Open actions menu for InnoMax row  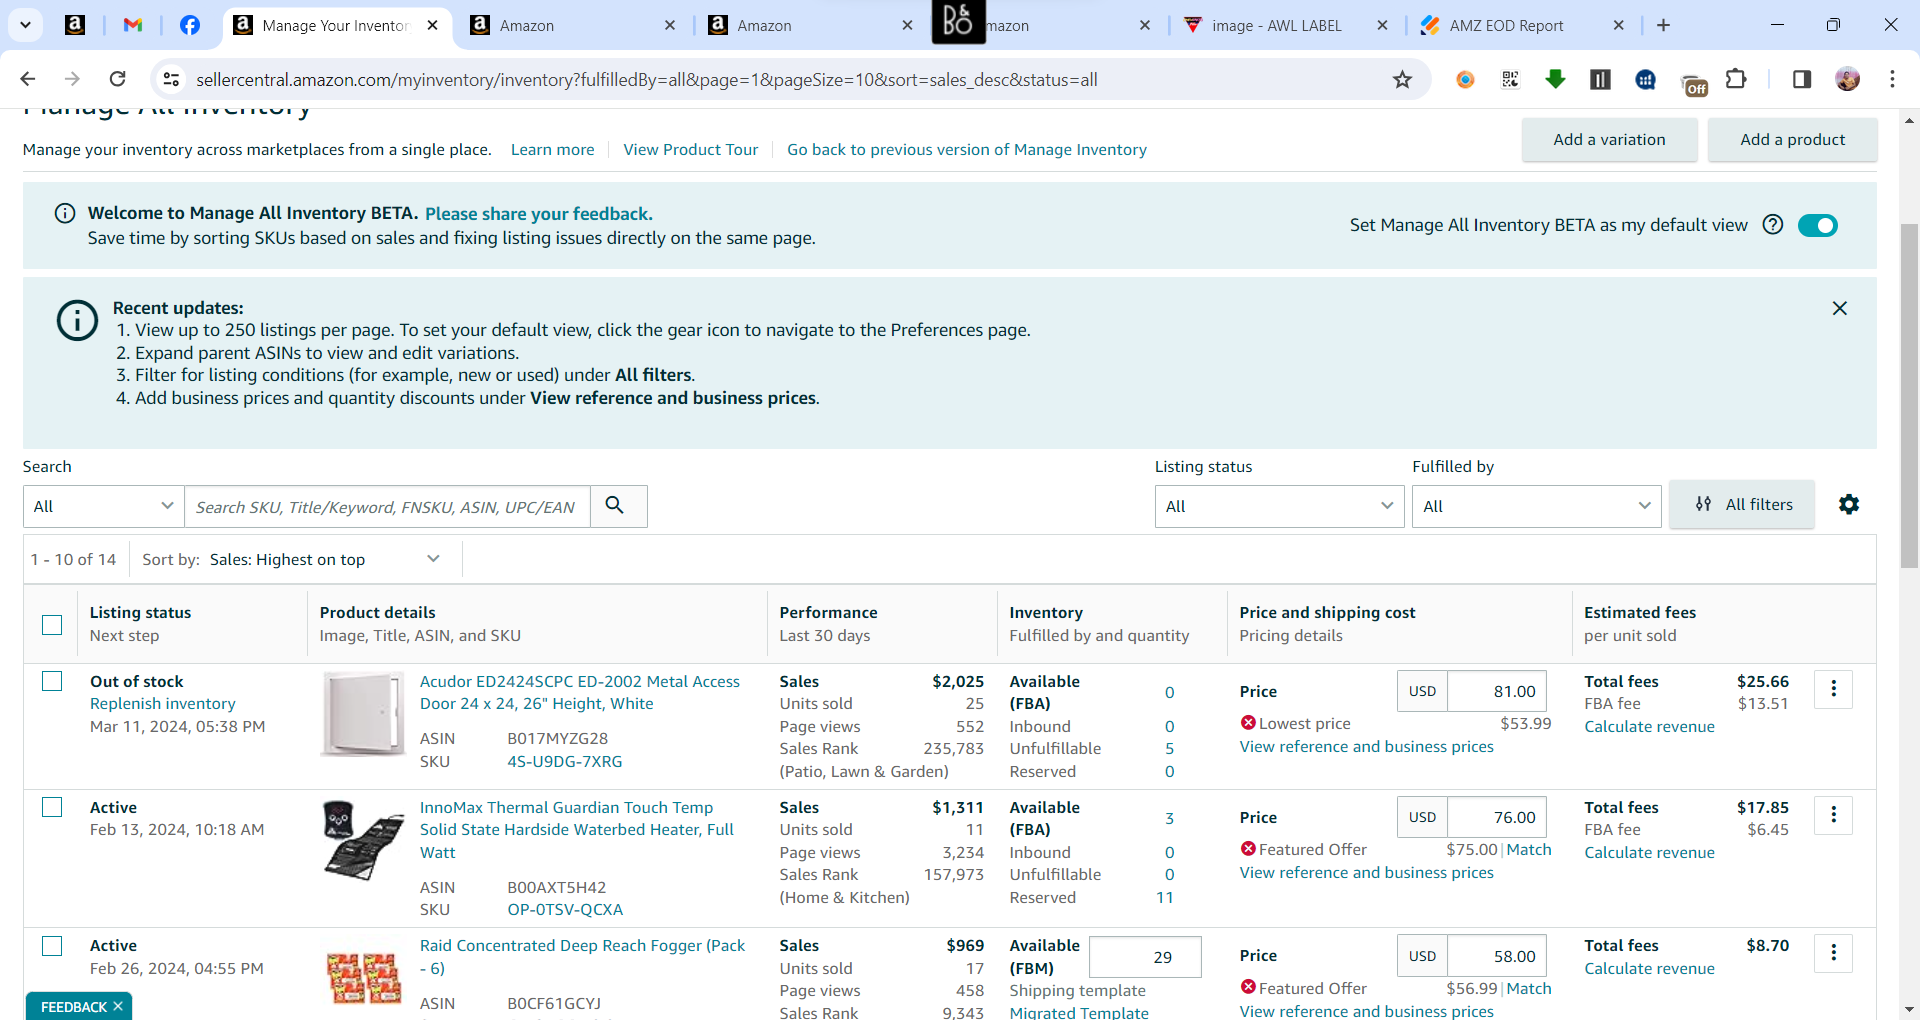(1833, 815)
